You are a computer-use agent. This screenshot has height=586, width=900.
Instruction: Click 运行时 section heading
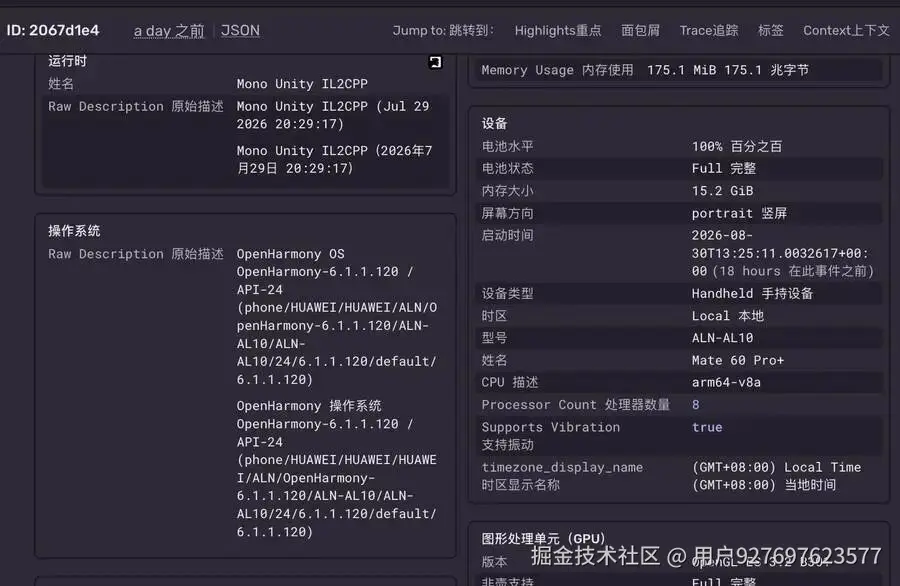point(68,61)
